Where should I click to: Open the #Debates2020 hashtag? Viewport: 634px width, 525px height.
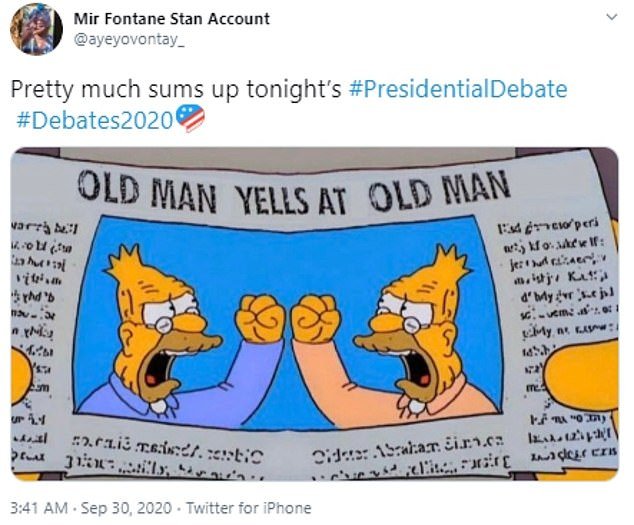coord(95,120)
